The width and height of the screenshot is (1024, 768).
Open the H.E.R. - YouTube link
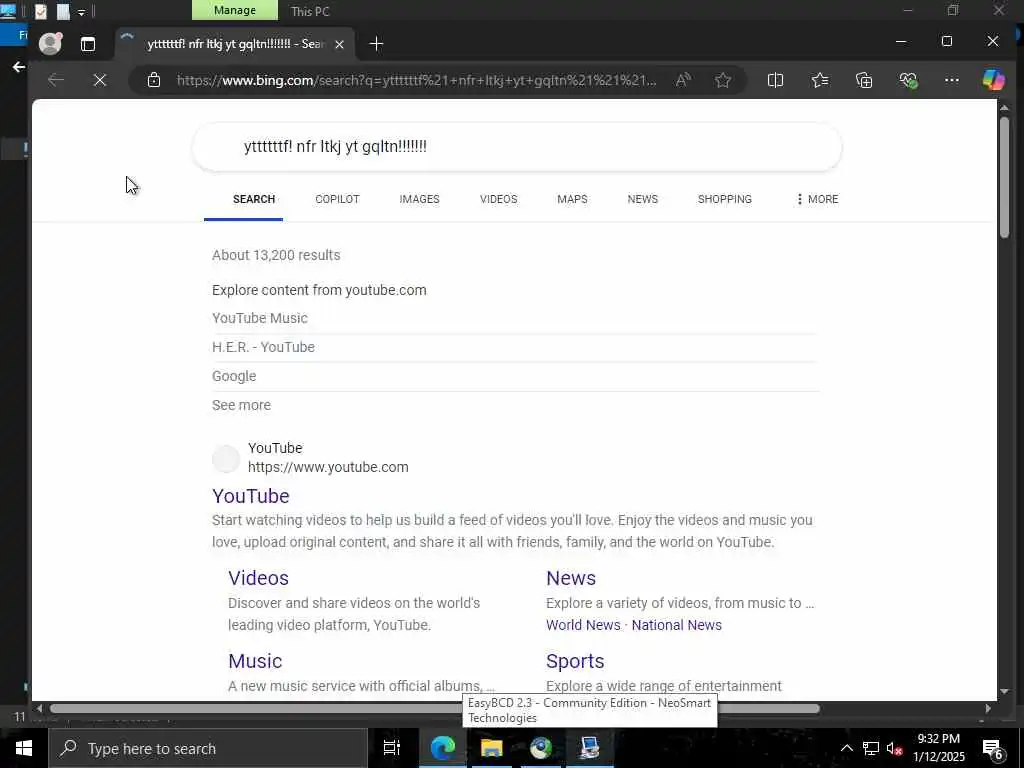tap(263, 347)
